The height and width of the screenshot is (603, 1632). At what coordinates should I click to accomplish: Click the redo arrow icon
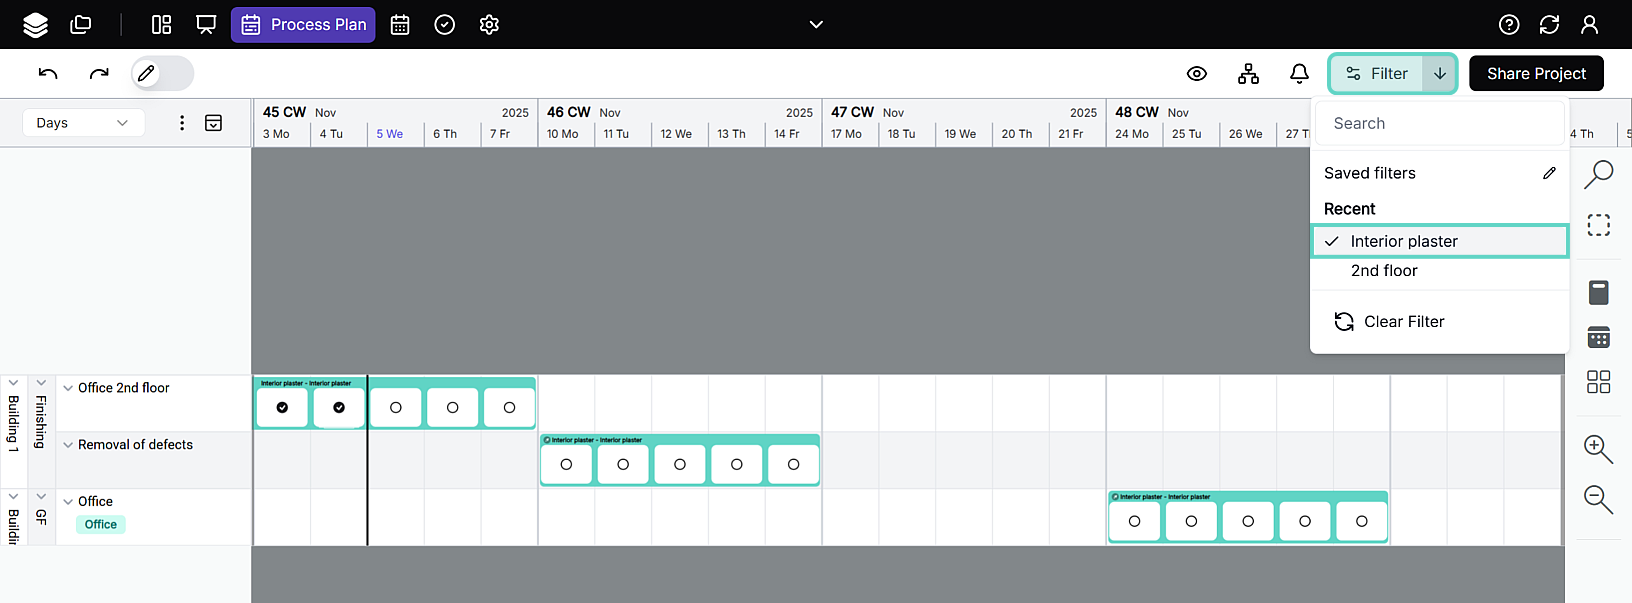click(99, 73)
